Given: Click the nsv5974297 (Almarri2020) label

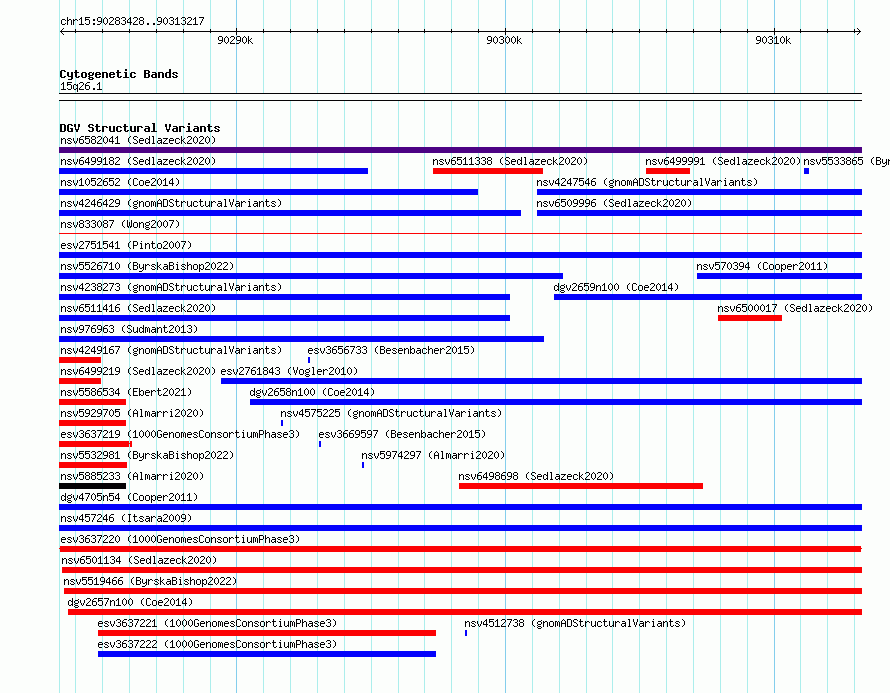Looking at the screenshot, I should click(x=433, y=455).
